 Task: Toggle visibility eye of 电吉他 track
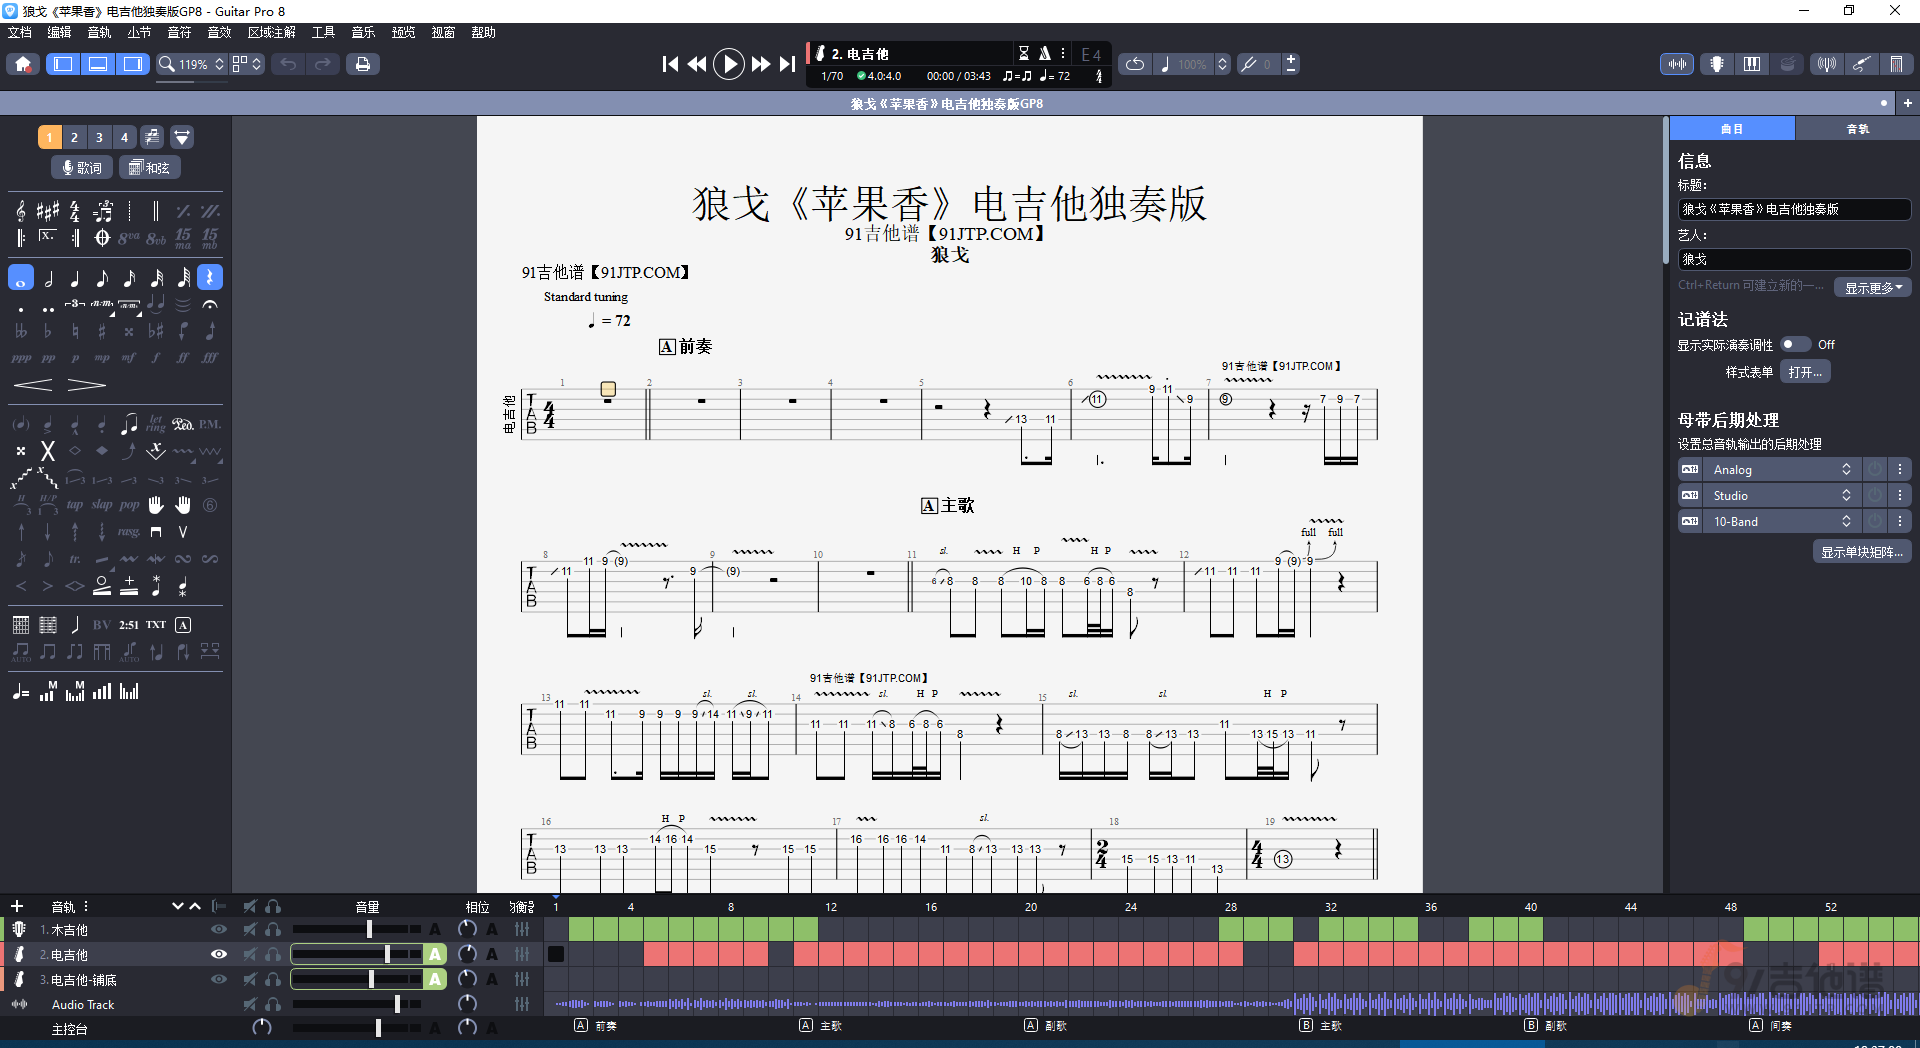[x=218, y=954]
